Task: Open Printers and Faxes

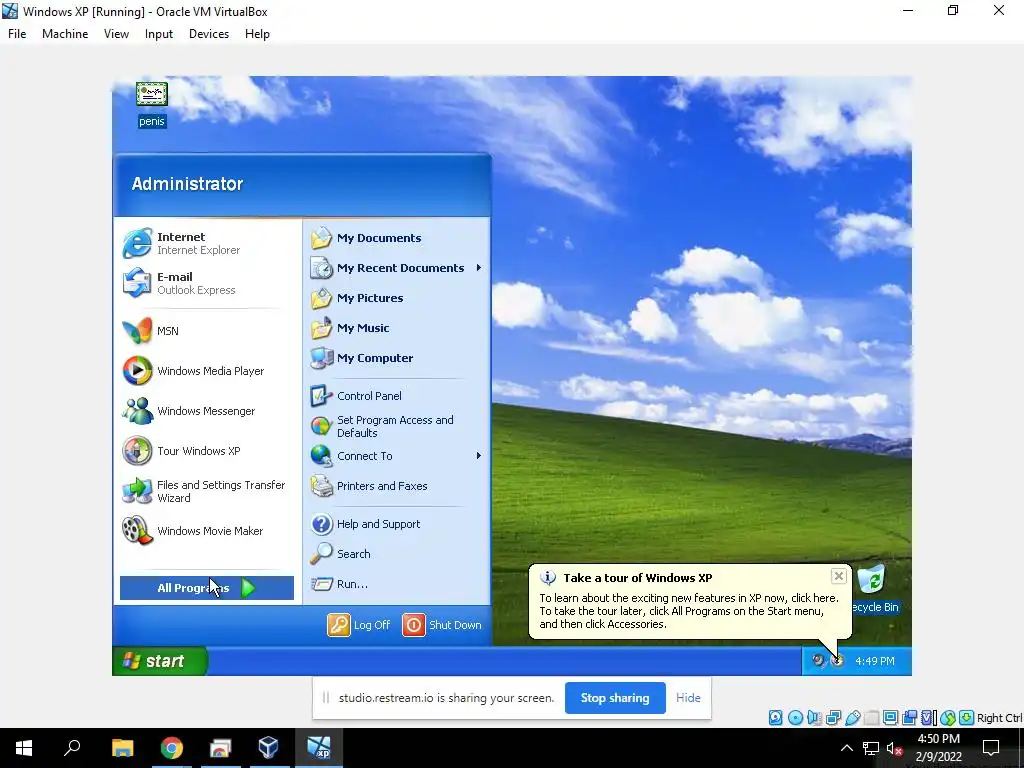Action: tap(398, 486)
